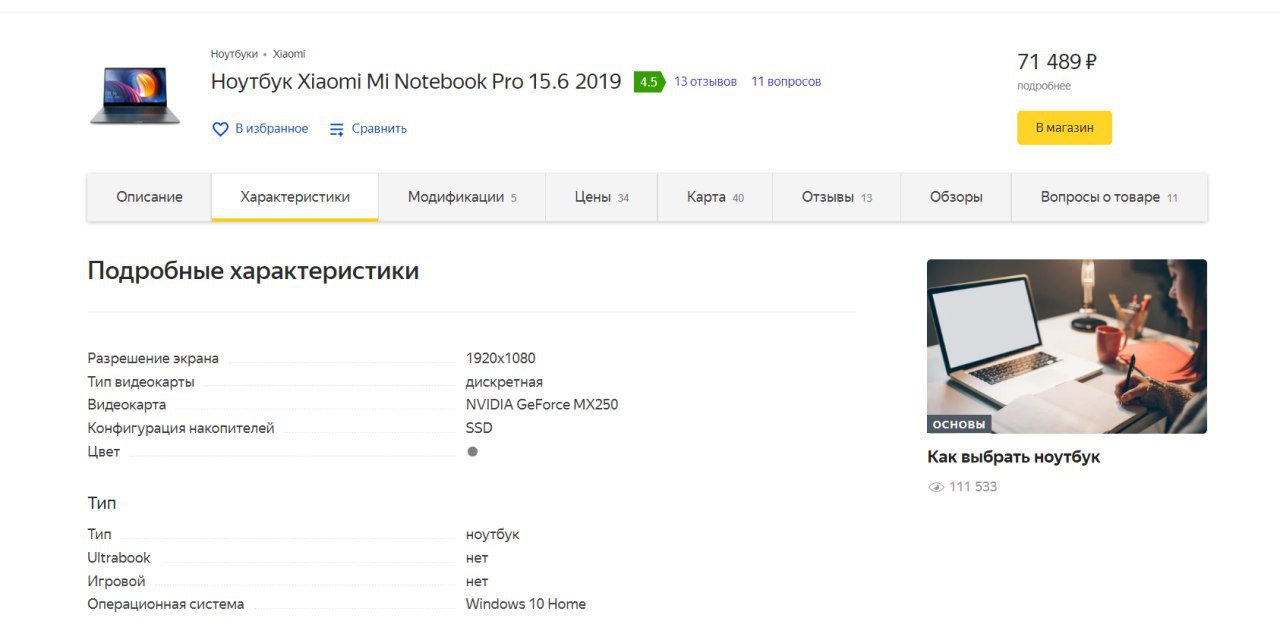Click the Xiaomi breadcrumb link
This screenshot has width=1280, height=643.
[x=289, y=54]
